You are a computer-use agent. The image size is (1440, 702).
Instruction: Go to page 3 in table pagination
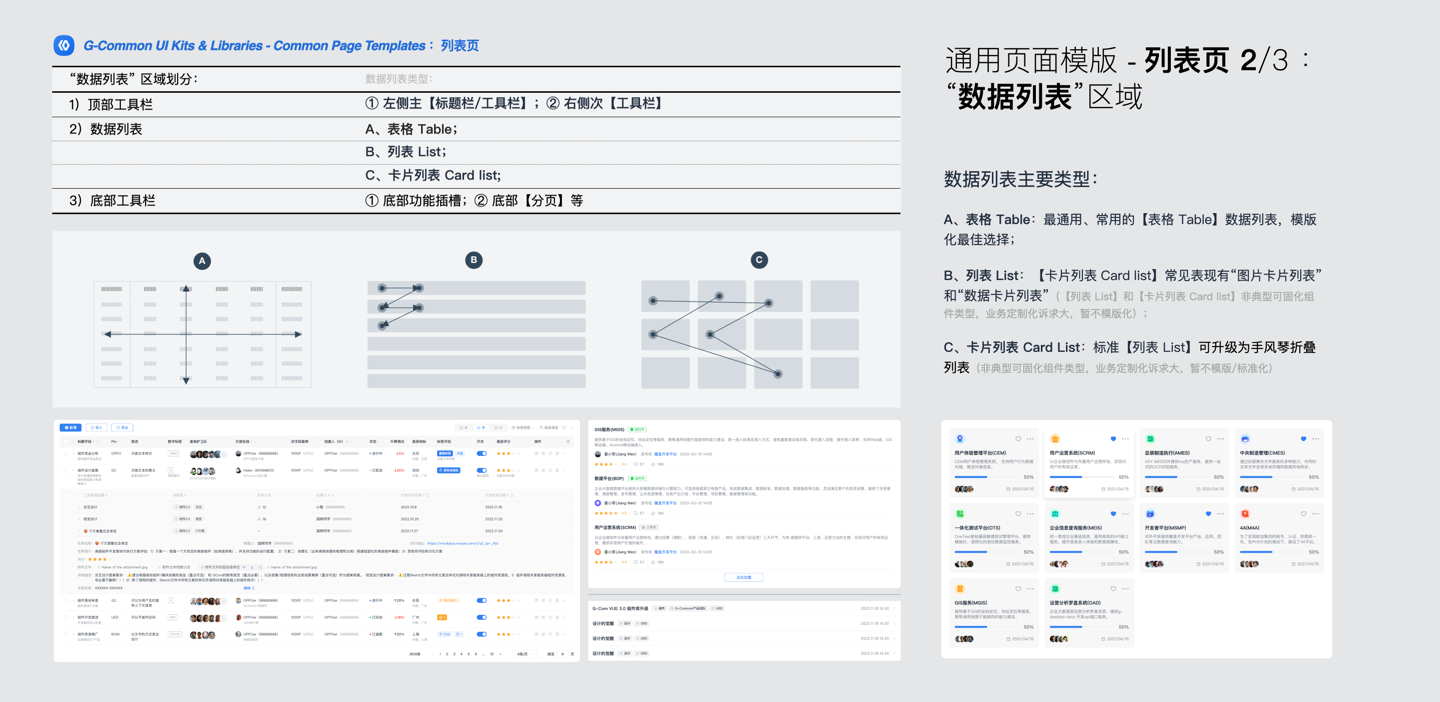[x=454, y=654]
